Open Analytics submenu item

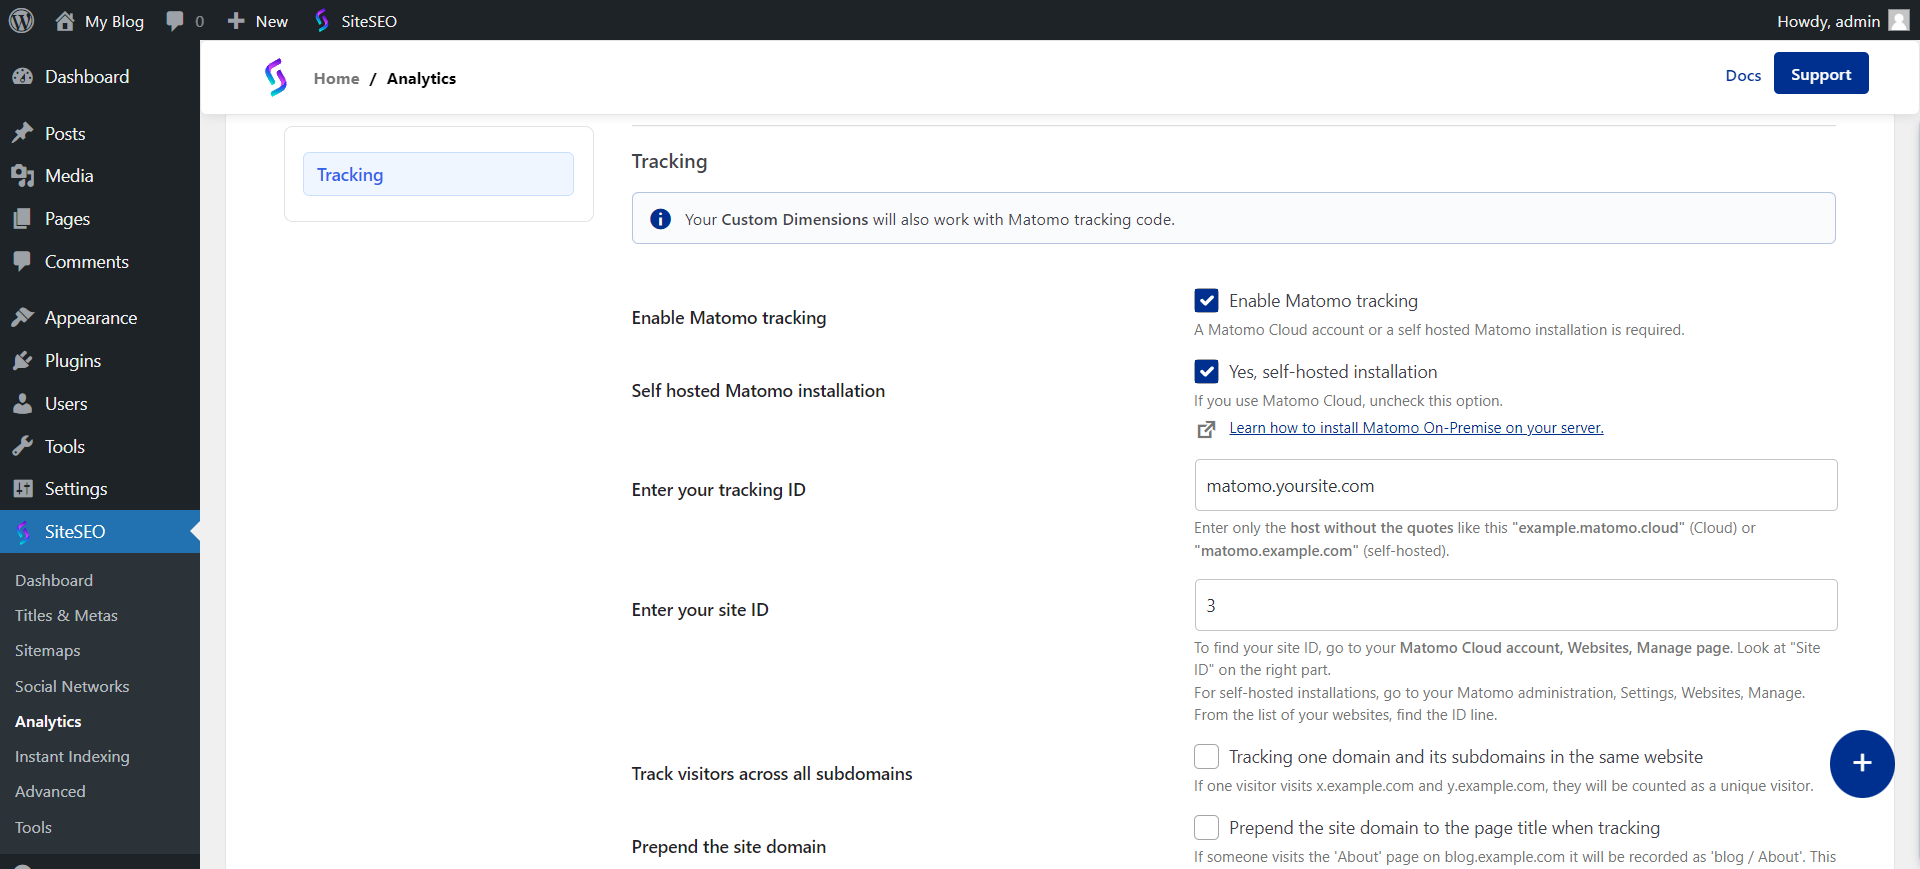[48, 722]
